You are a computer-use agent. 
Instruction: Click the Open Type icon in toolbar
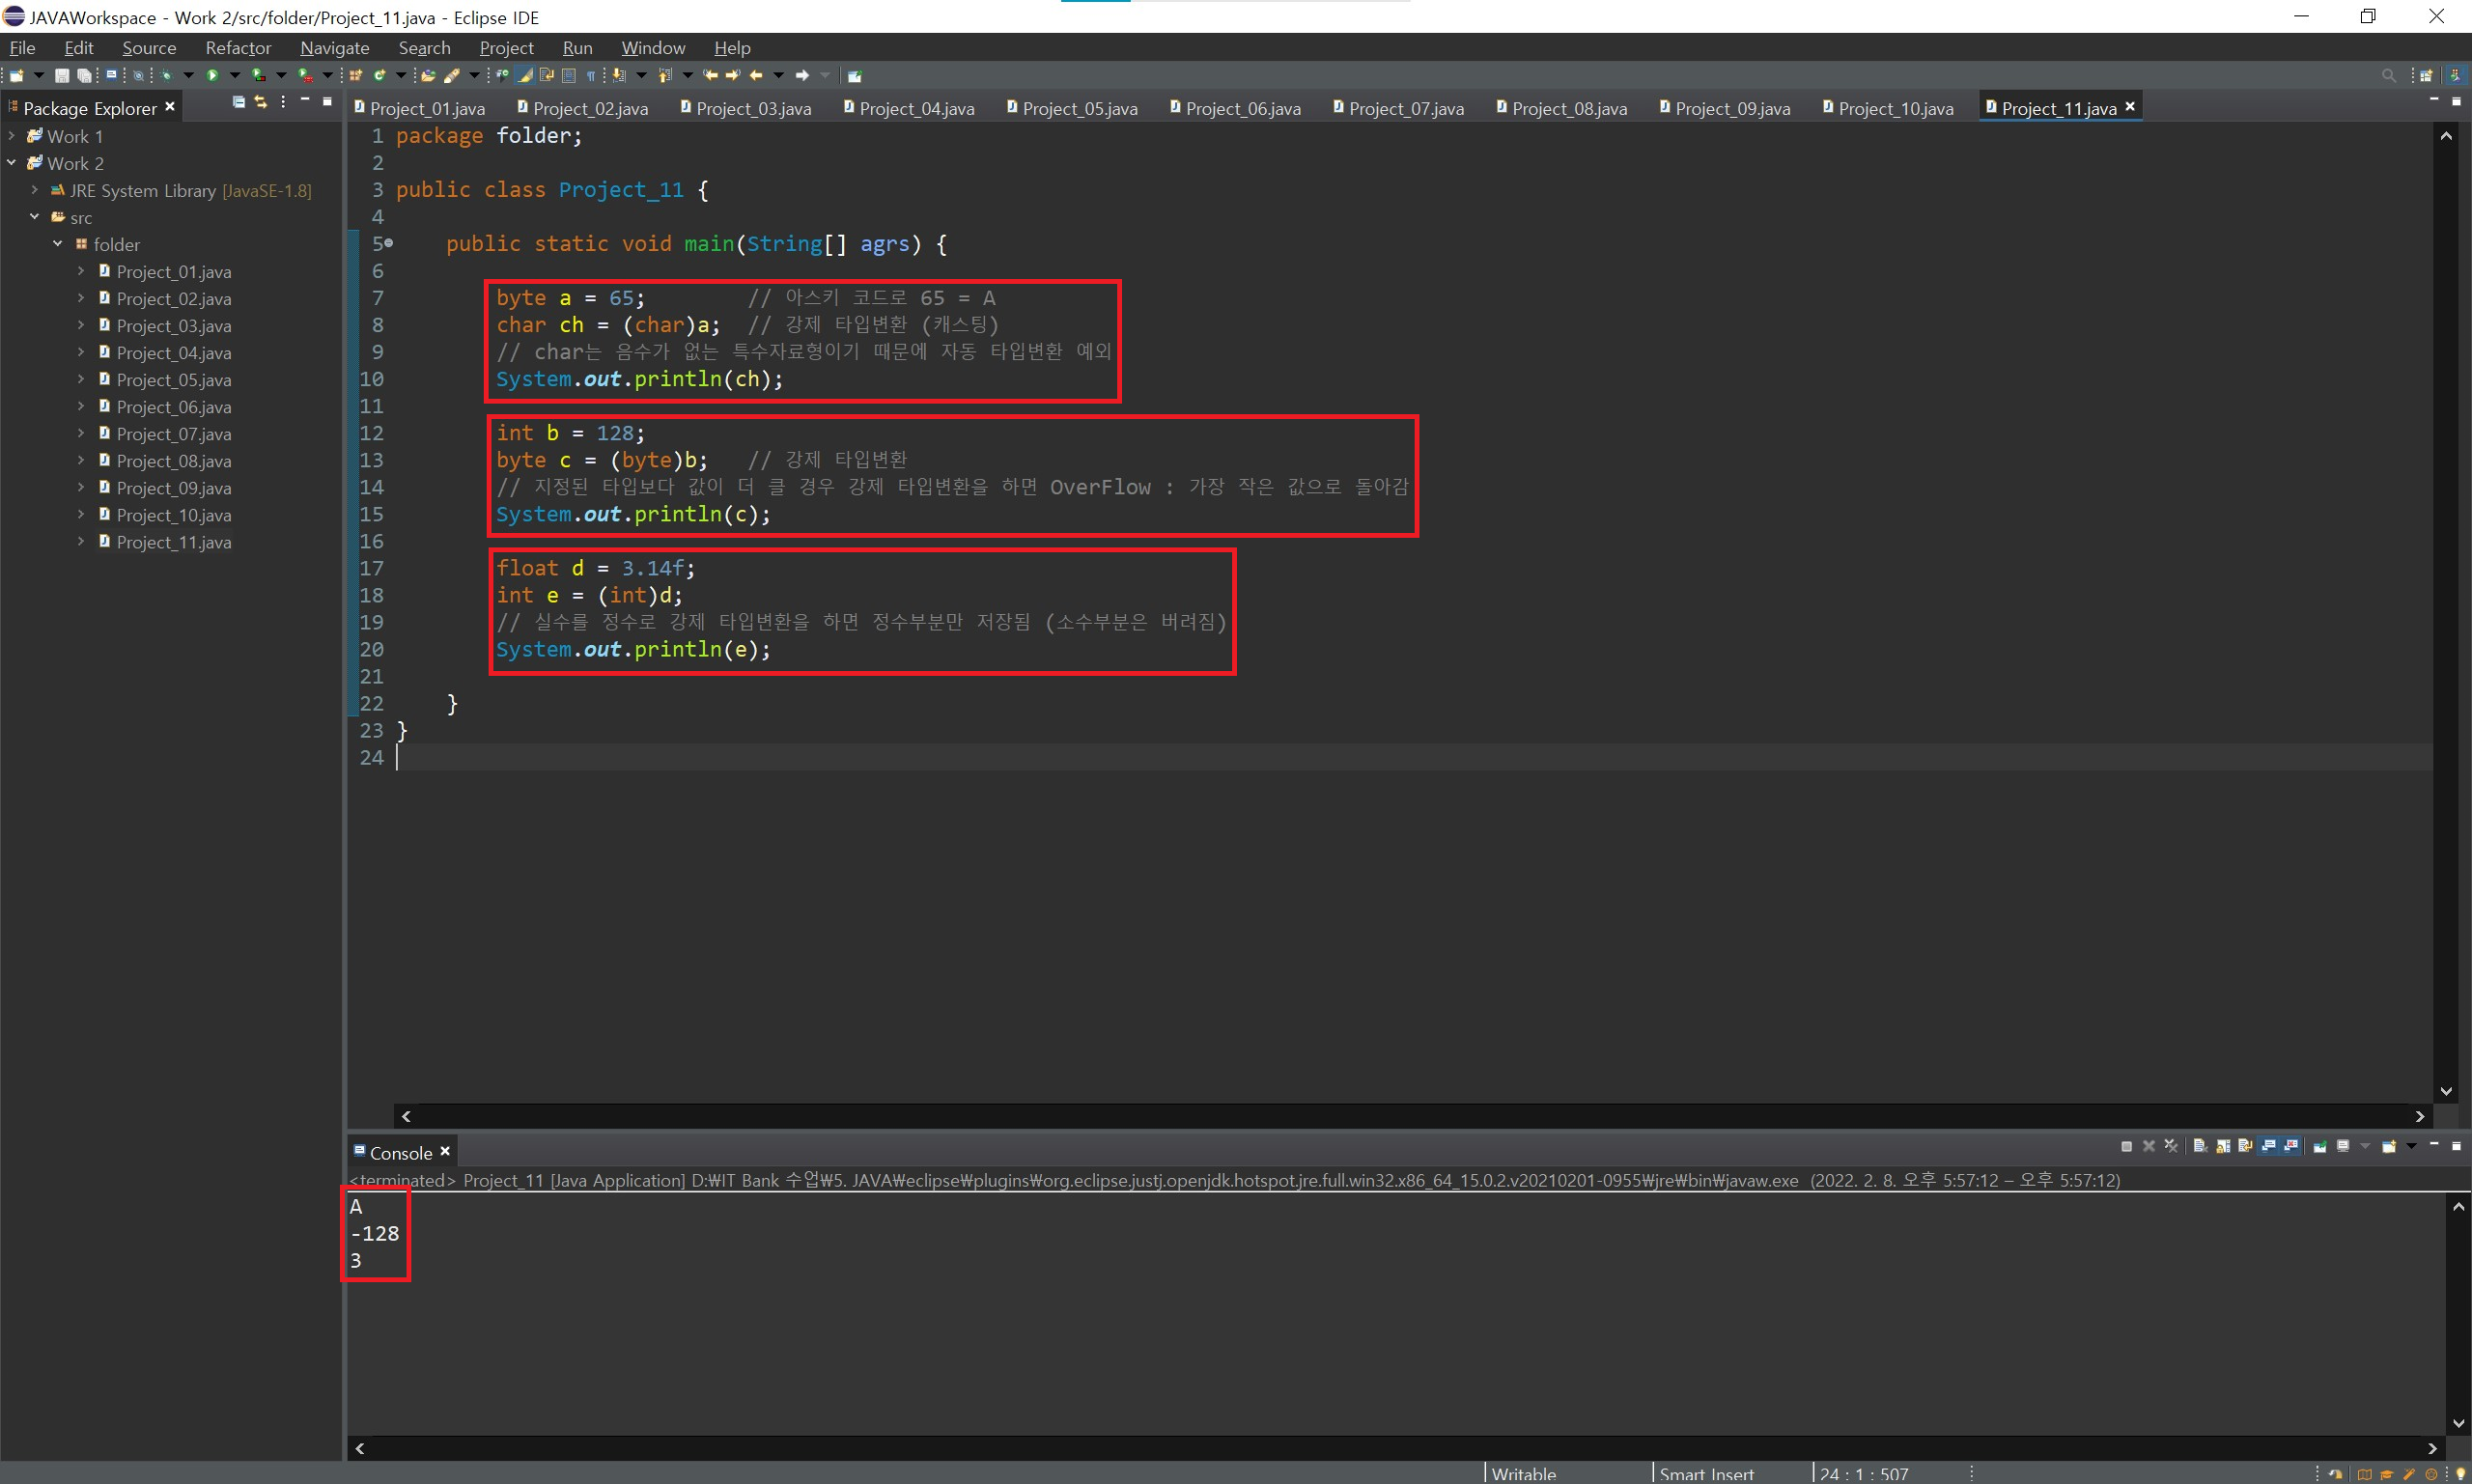[428, 75]
